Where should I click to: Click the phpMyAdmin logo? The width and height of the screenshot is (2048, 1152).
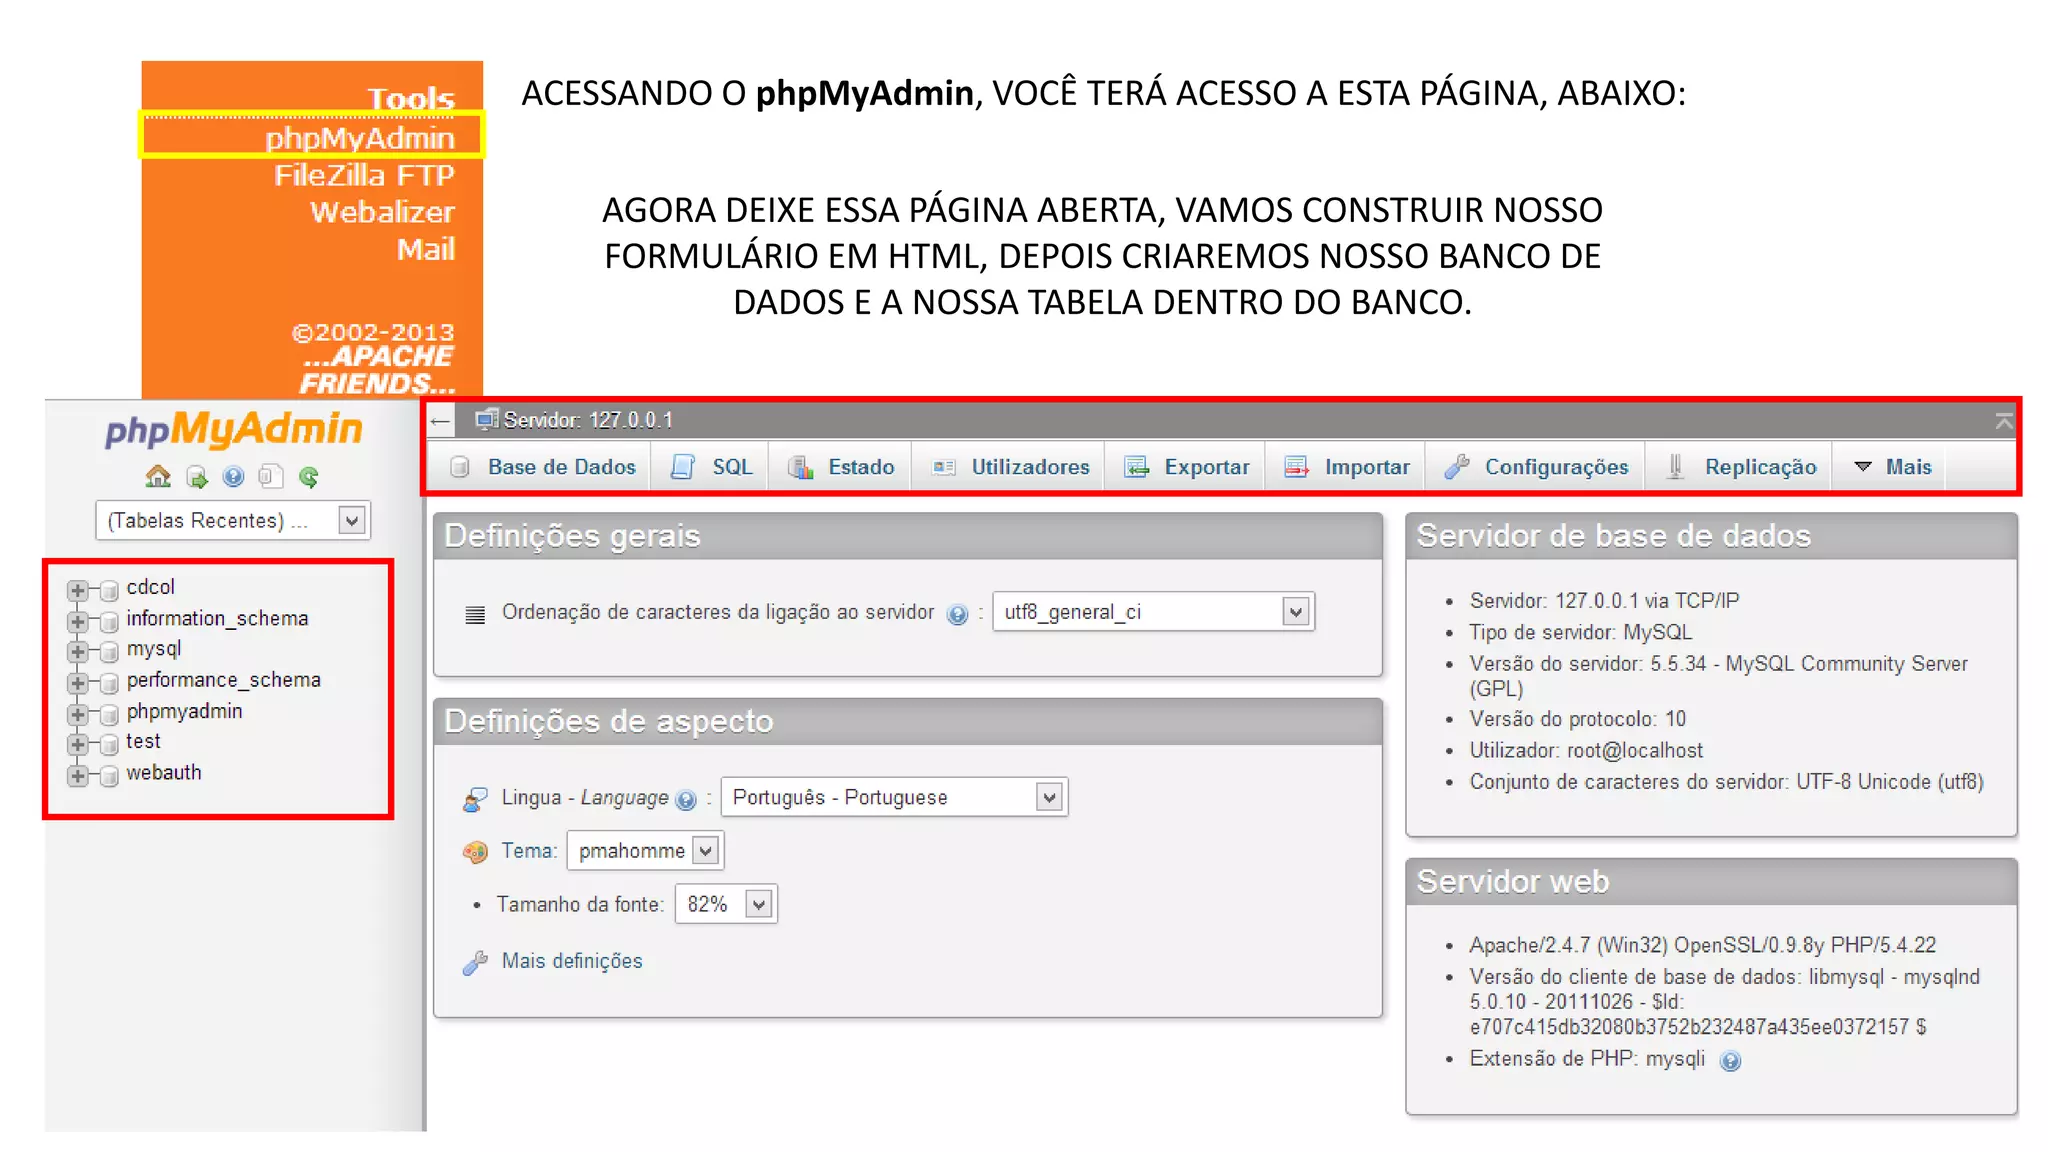[x=233, y=430]
